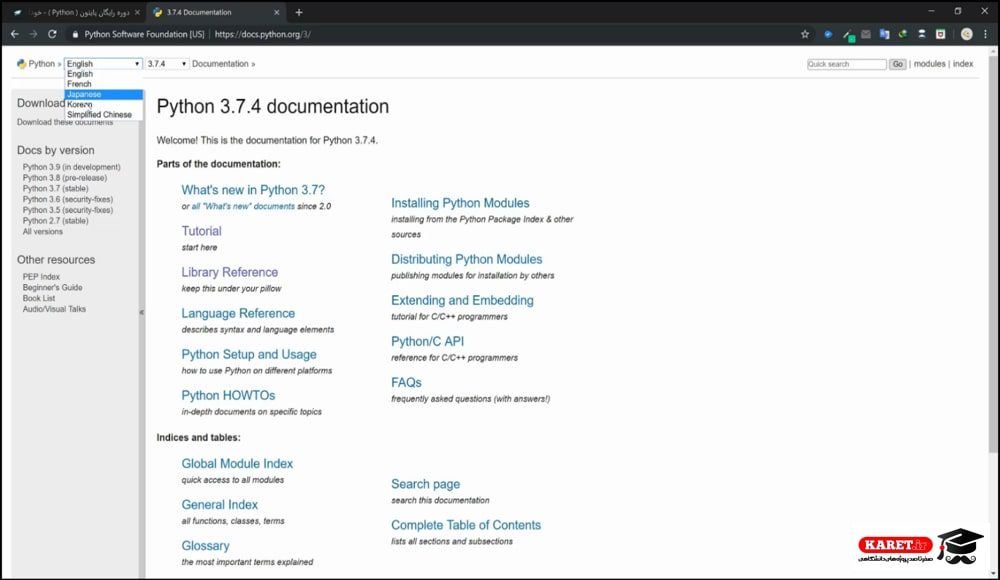Open Python Setup and Usage
This screenshot has height=580, width=1000.
tap(249, 355)
